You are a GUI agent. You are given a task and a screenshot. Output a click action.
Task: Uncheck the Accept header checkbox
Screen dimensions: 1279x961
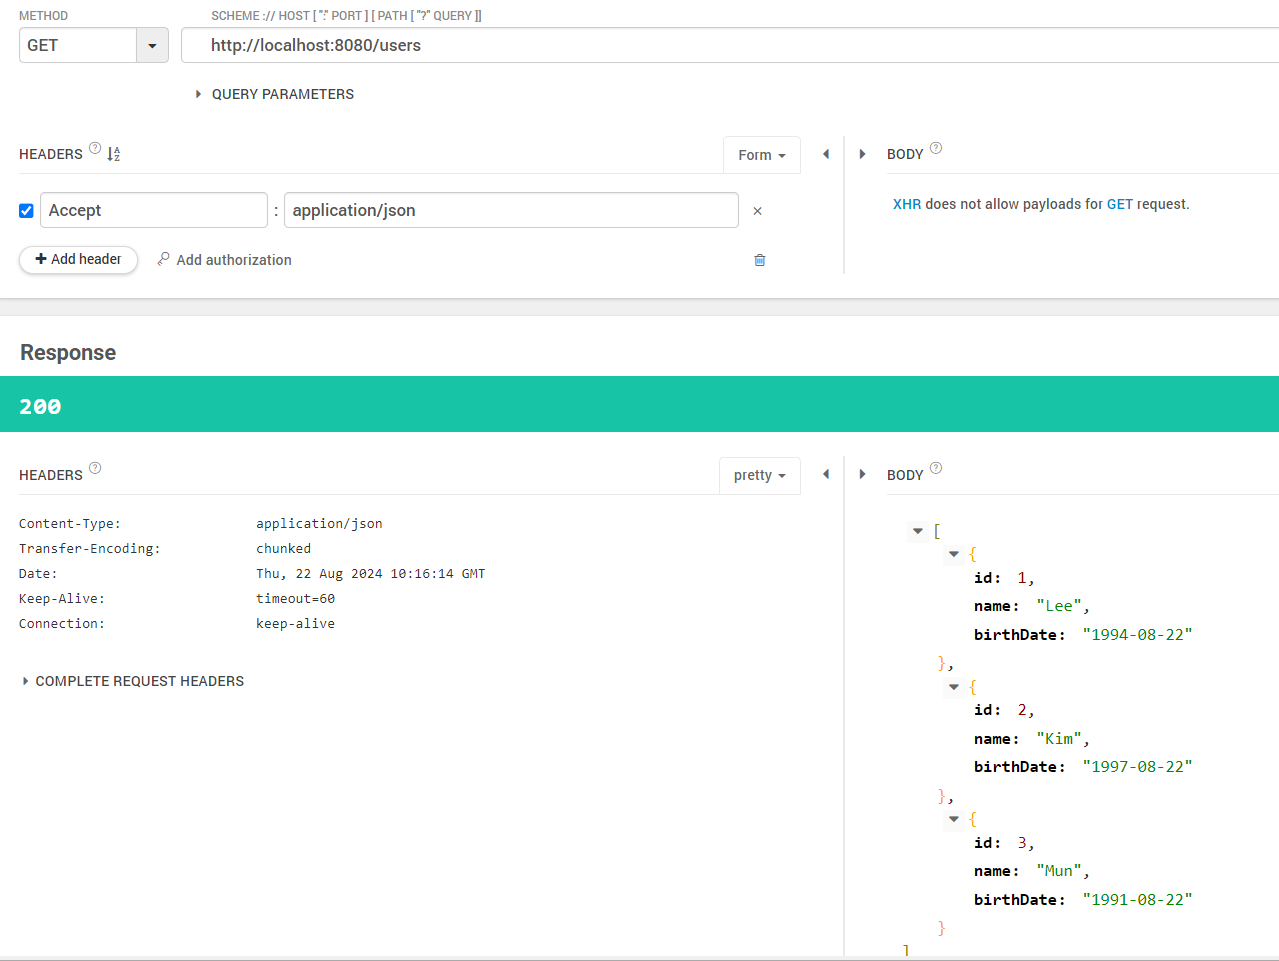25,210
